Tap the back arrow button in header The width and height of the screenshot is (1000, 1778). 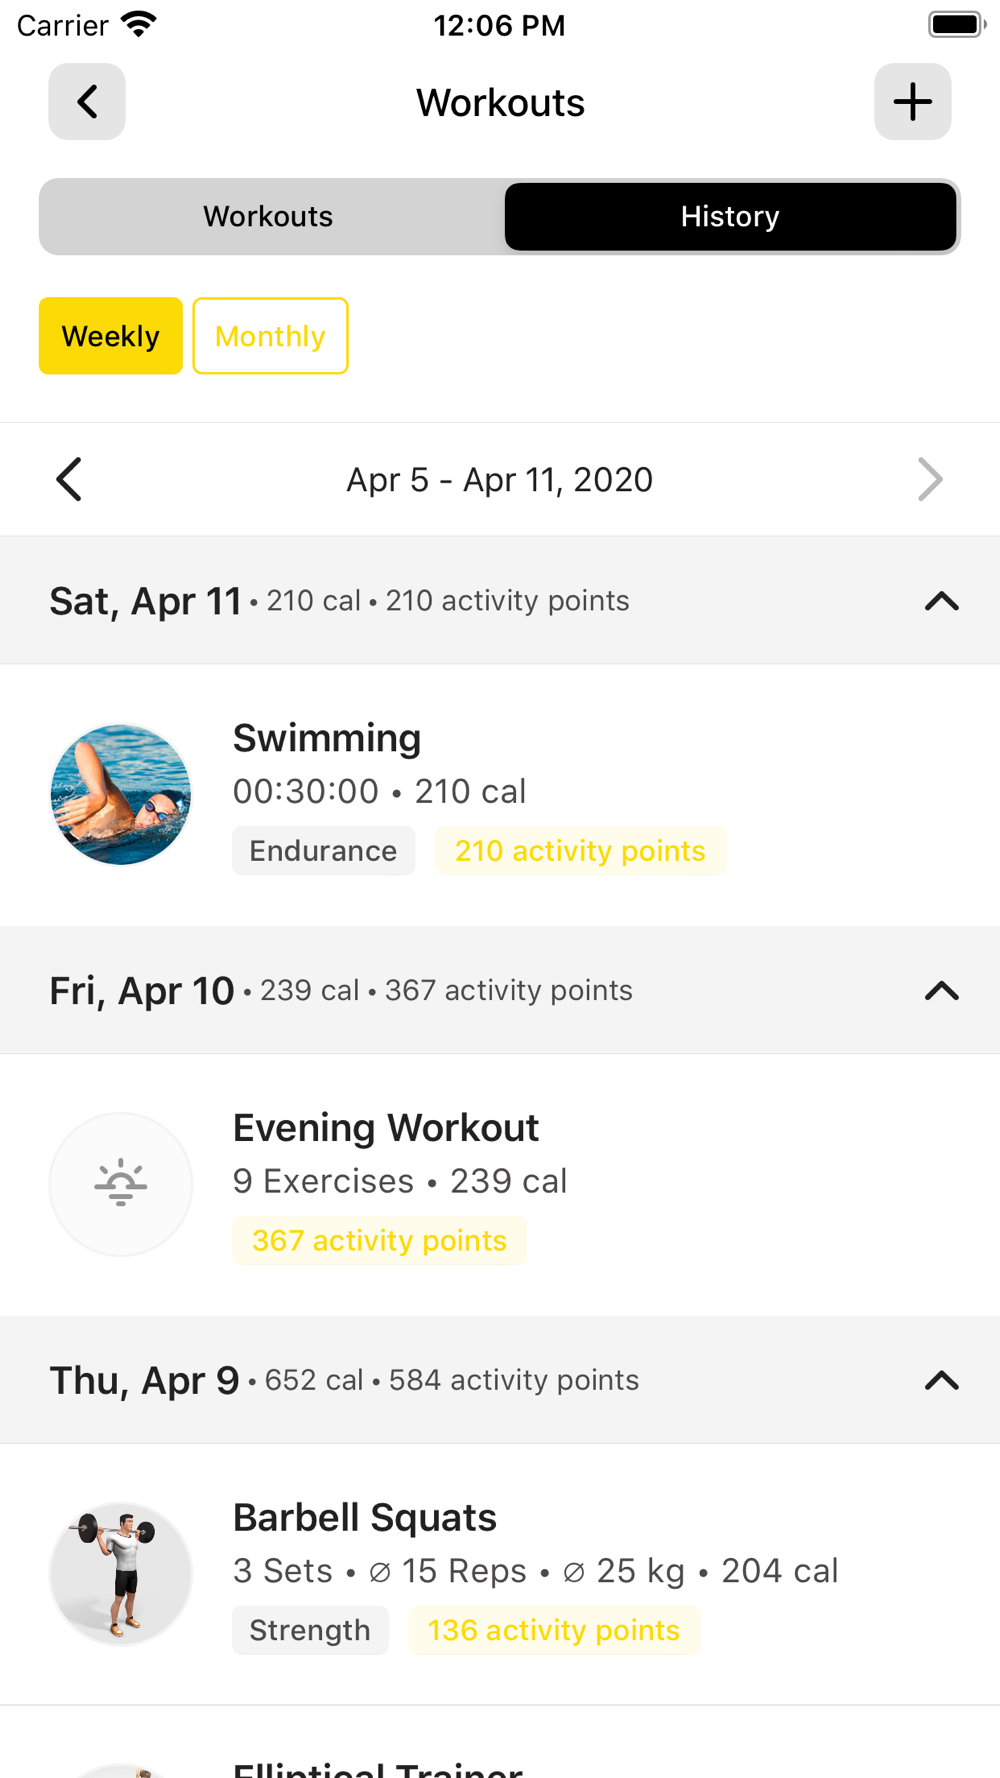(x=87, y=102)
